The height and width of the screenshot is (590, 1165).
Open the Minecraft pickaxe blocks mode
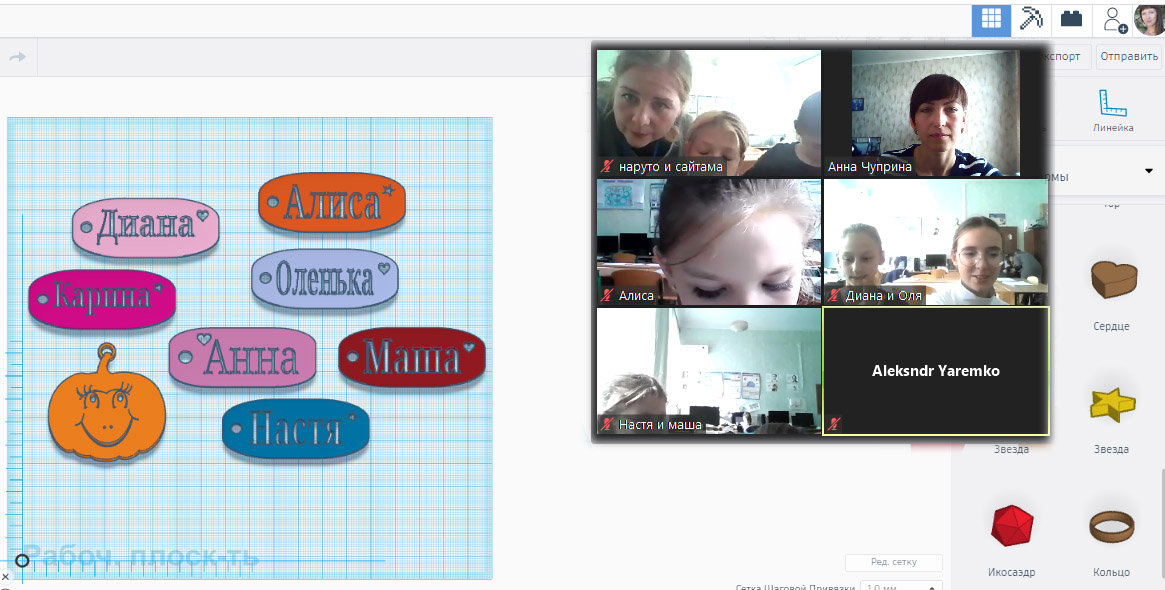(x=1031, y=20)
